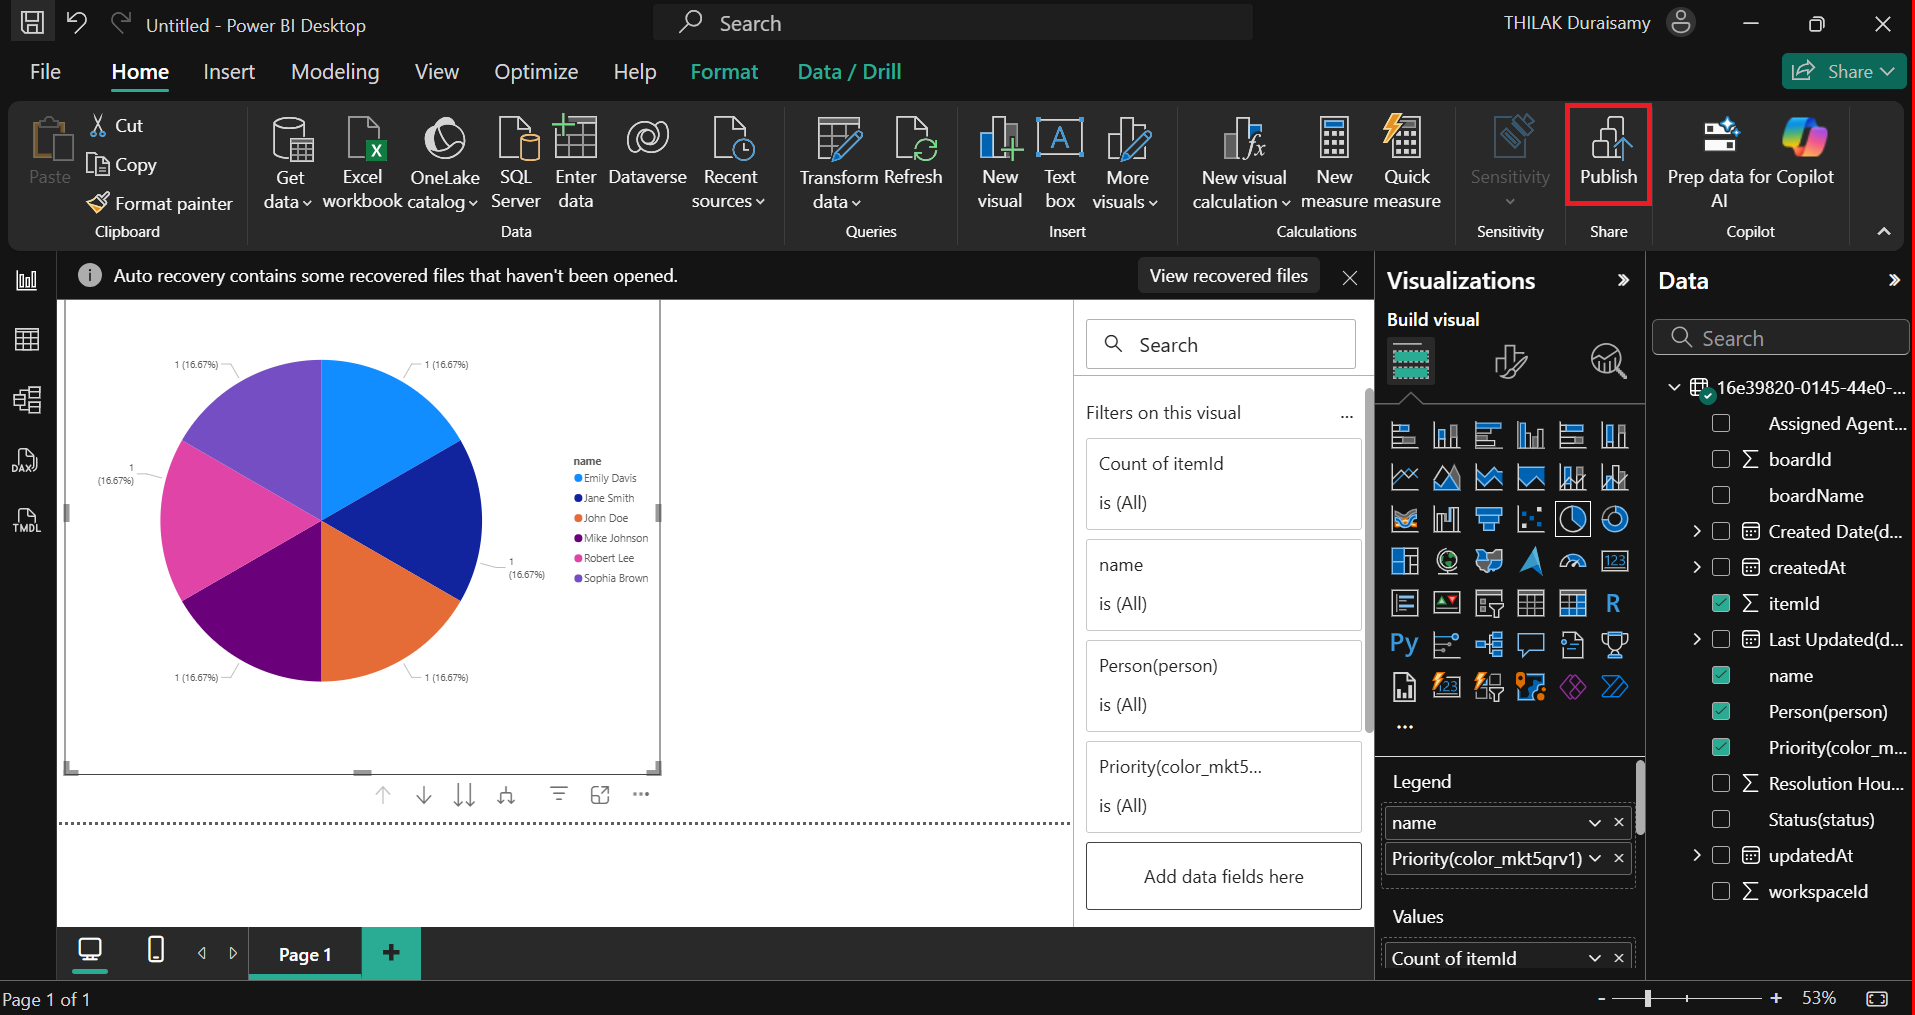Select the Gauge visual type
Screen dimensions: 1915x1015
(x=1573, y=561)
